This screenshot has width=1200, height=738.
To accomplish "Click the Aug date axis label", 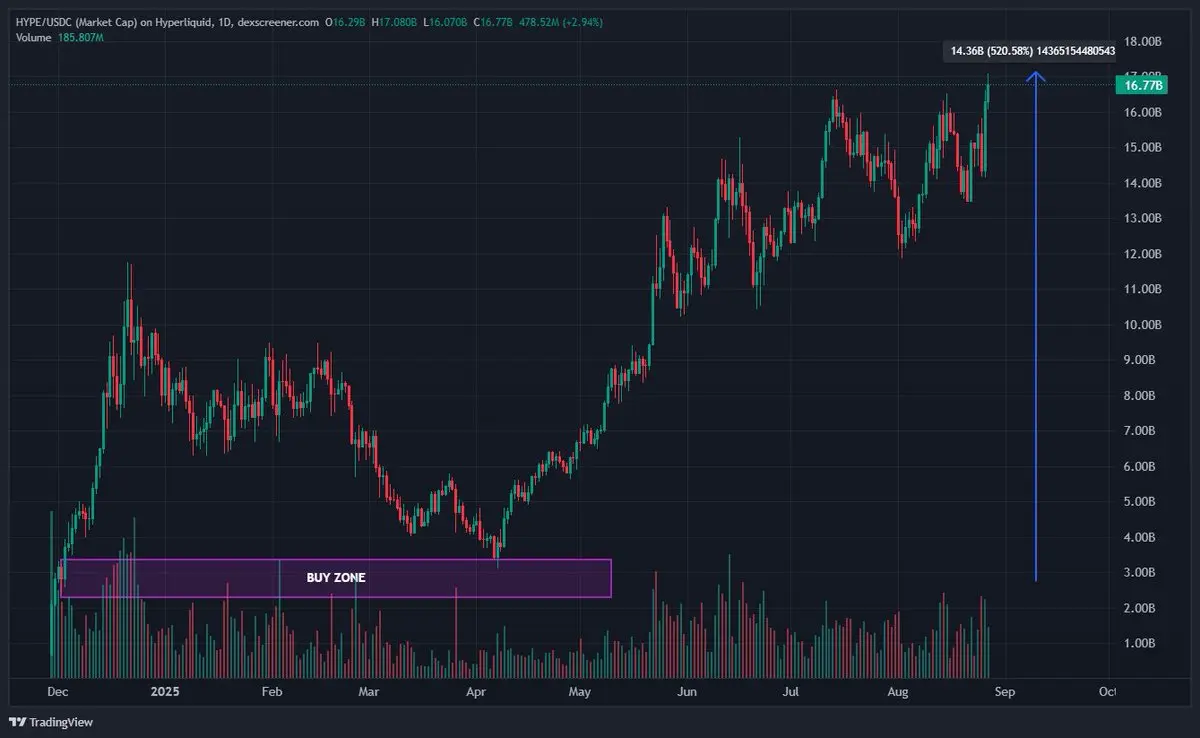I will click(x=896, y=691).
